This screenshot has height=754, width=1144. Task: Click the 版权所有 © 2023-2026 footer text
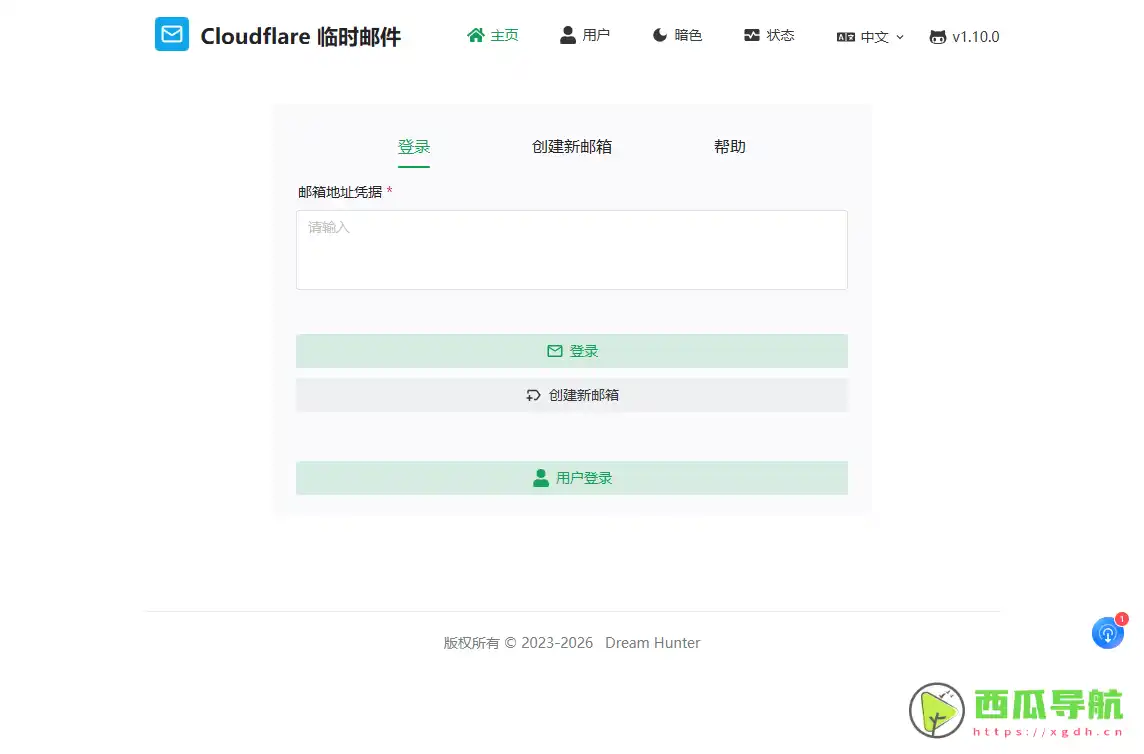(x=518, y=643)
